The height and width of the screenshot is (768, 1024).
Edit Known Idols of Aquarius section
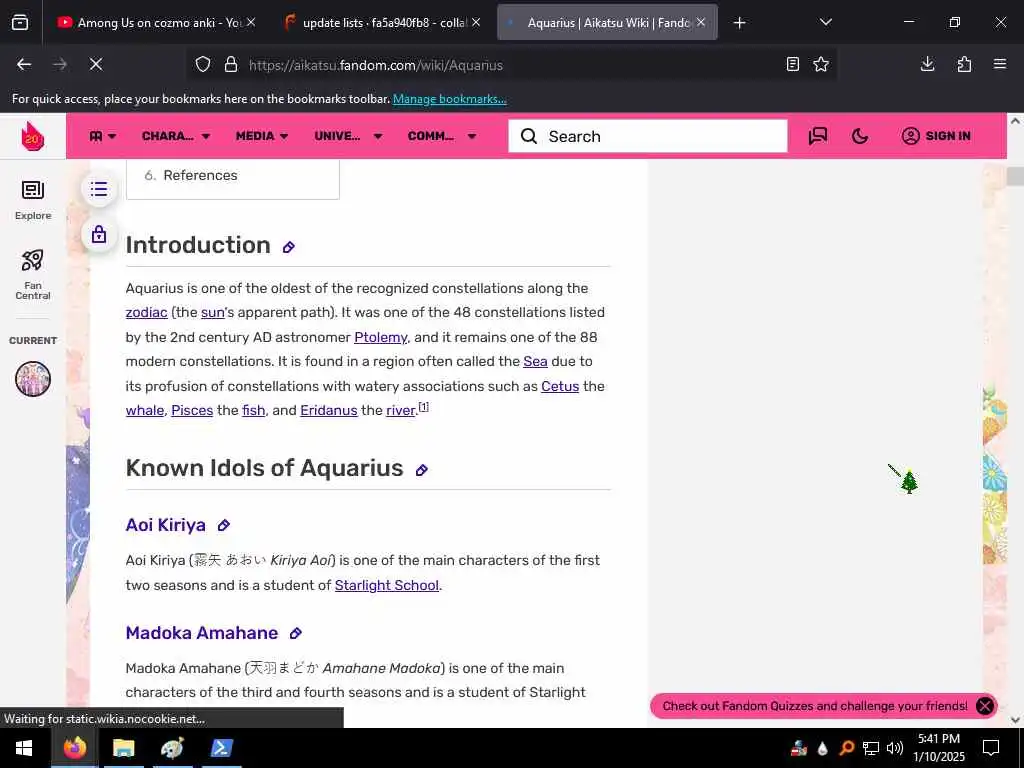(x=422, y=470)
